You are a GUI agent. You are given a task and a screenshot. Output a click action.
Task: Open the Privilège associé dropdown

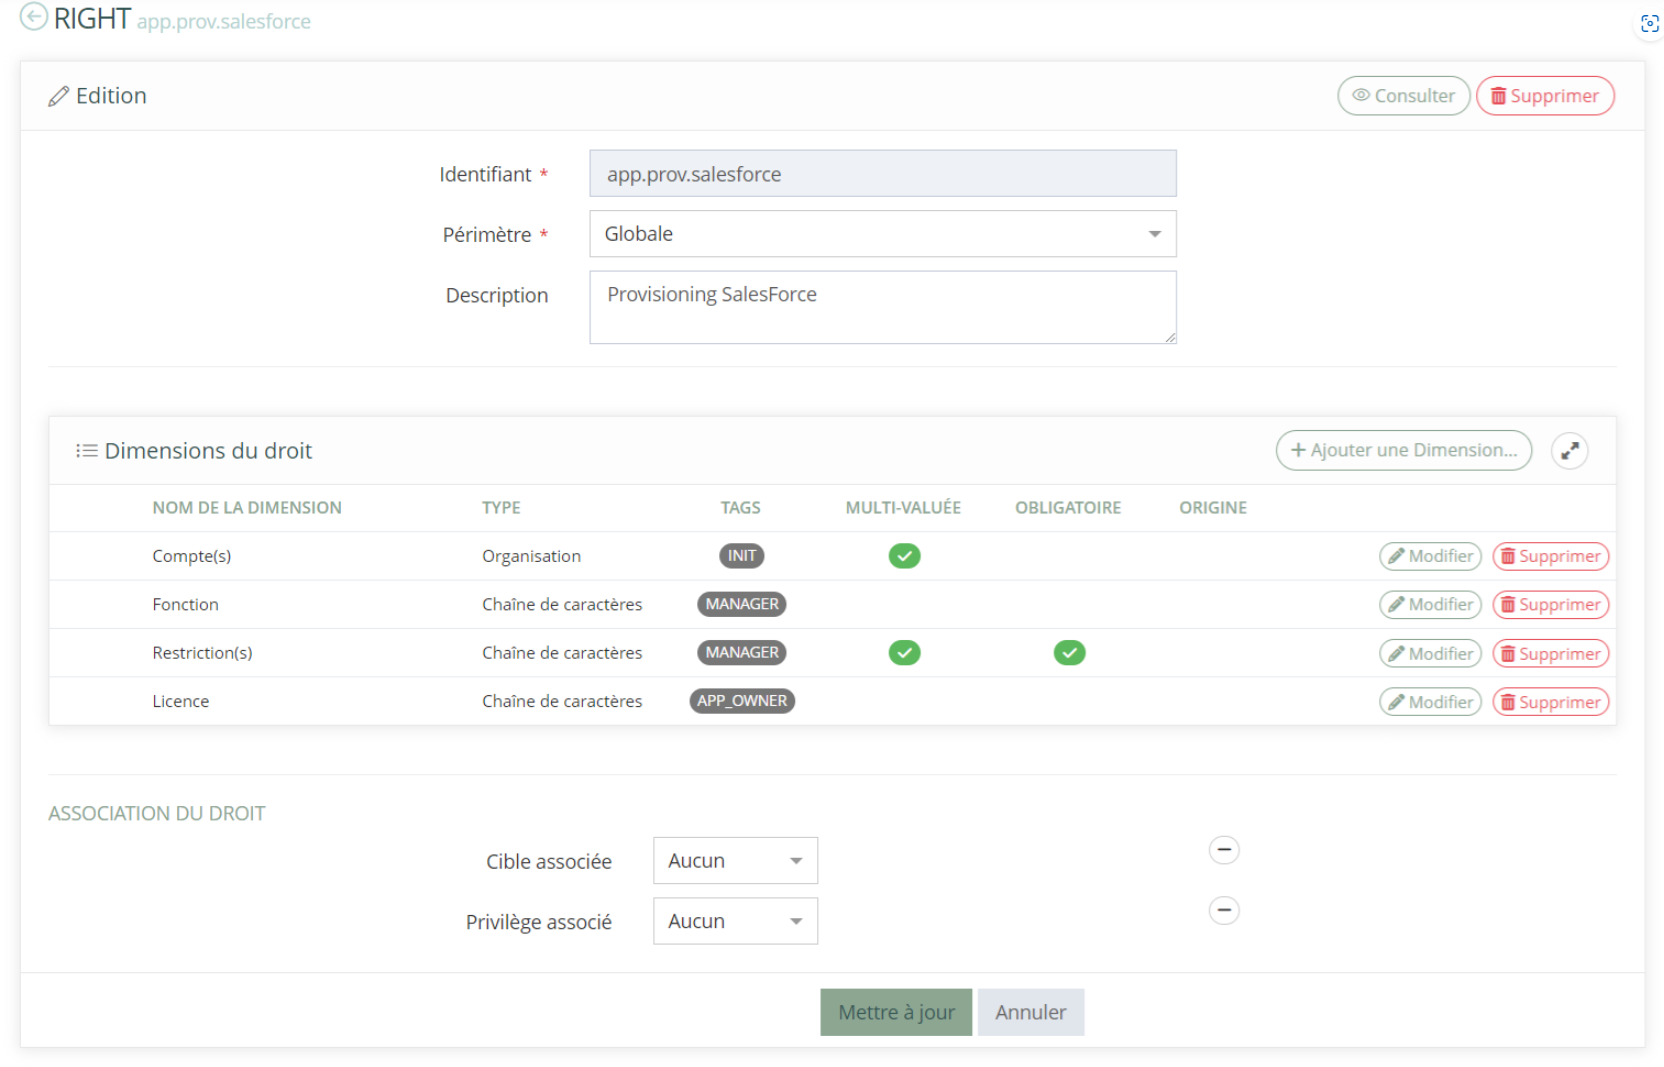[735, 921]
